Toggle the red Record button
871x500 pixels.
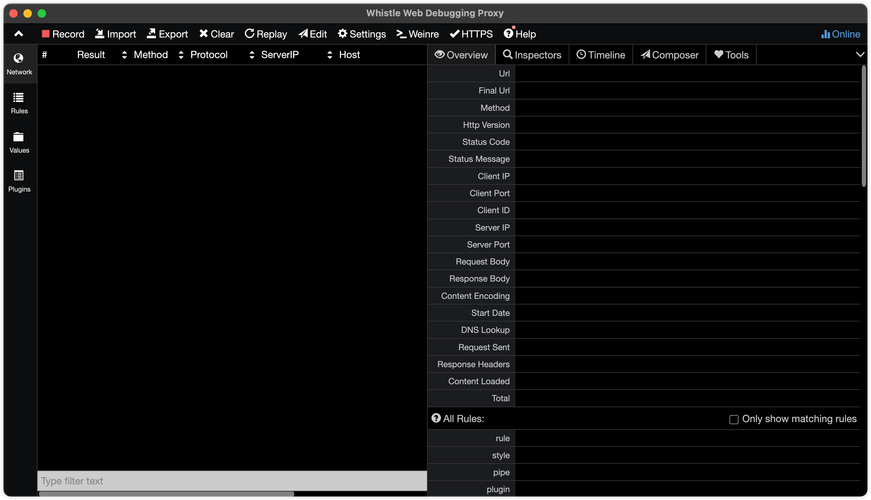[63, 34]
